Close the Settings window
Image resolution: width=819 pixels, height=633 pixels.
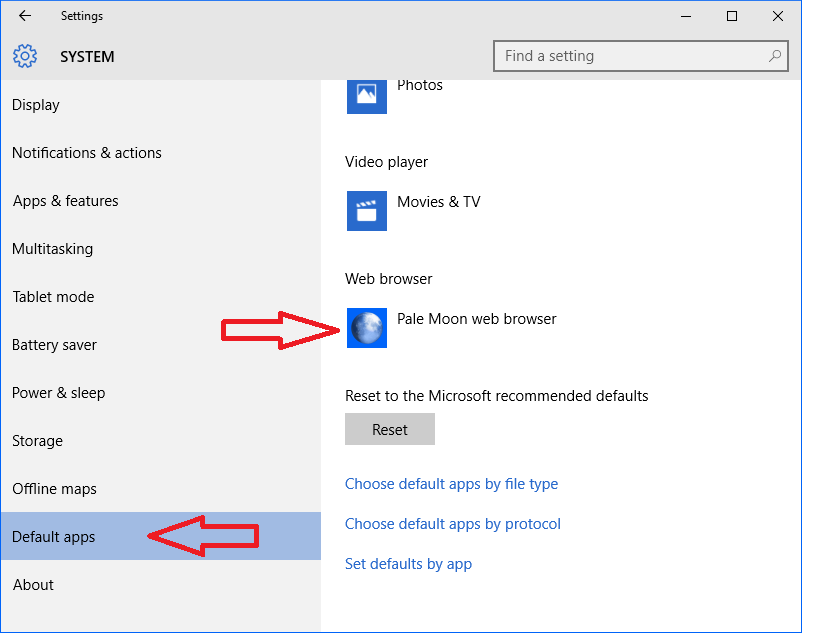[778, 16]
